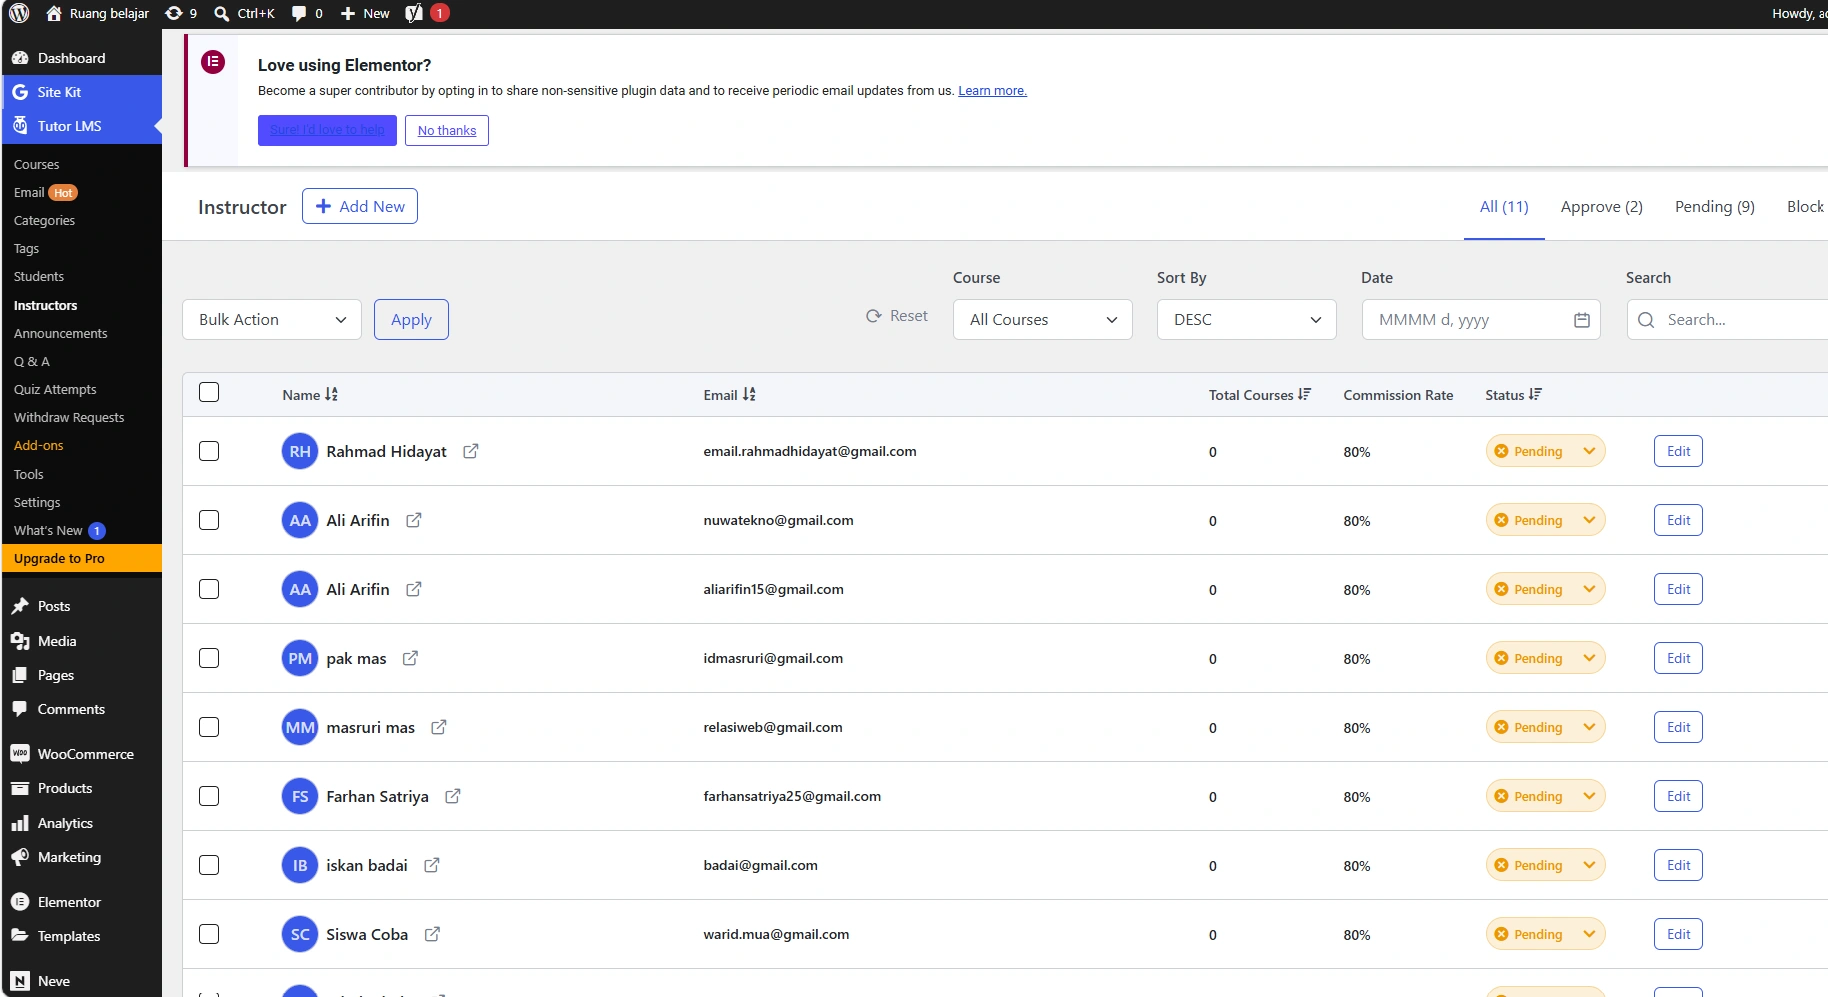This screenshot has width=1828, height=997.
Task: Expand Pending status dropdown for Rahmad Hidayat
Action: 1545,451
